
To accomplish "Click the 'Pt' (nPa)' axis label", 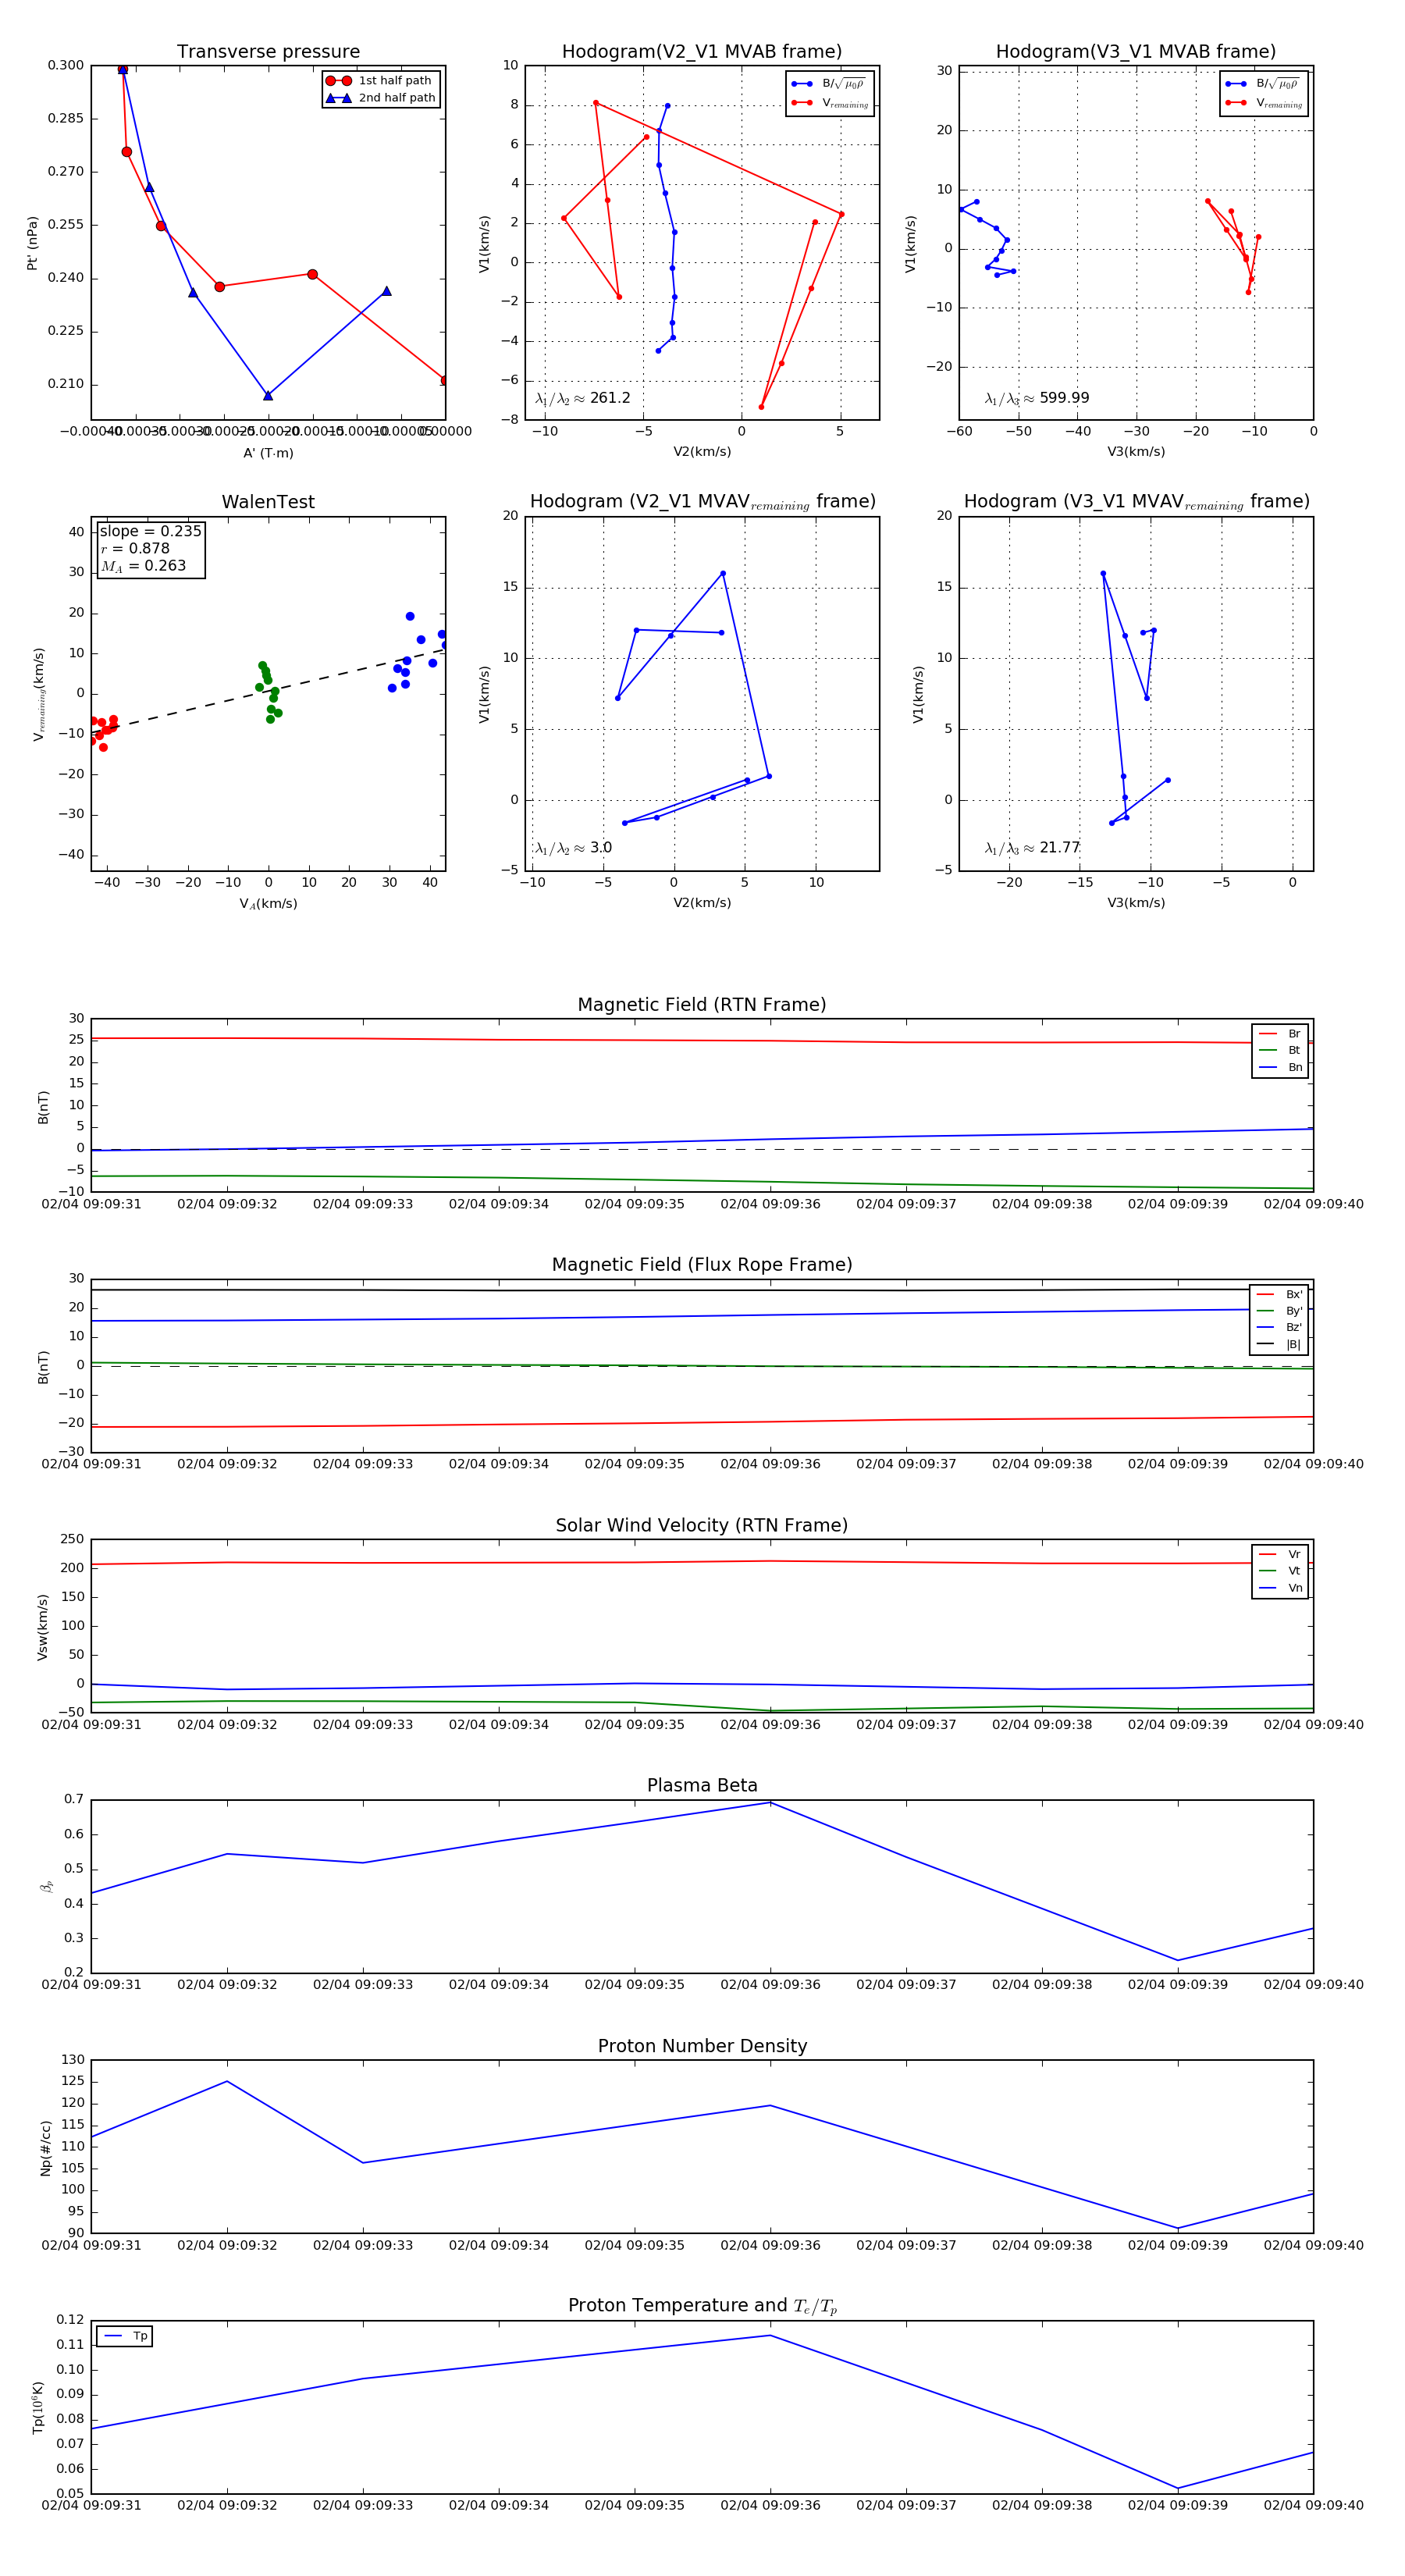I will point(32,243).
